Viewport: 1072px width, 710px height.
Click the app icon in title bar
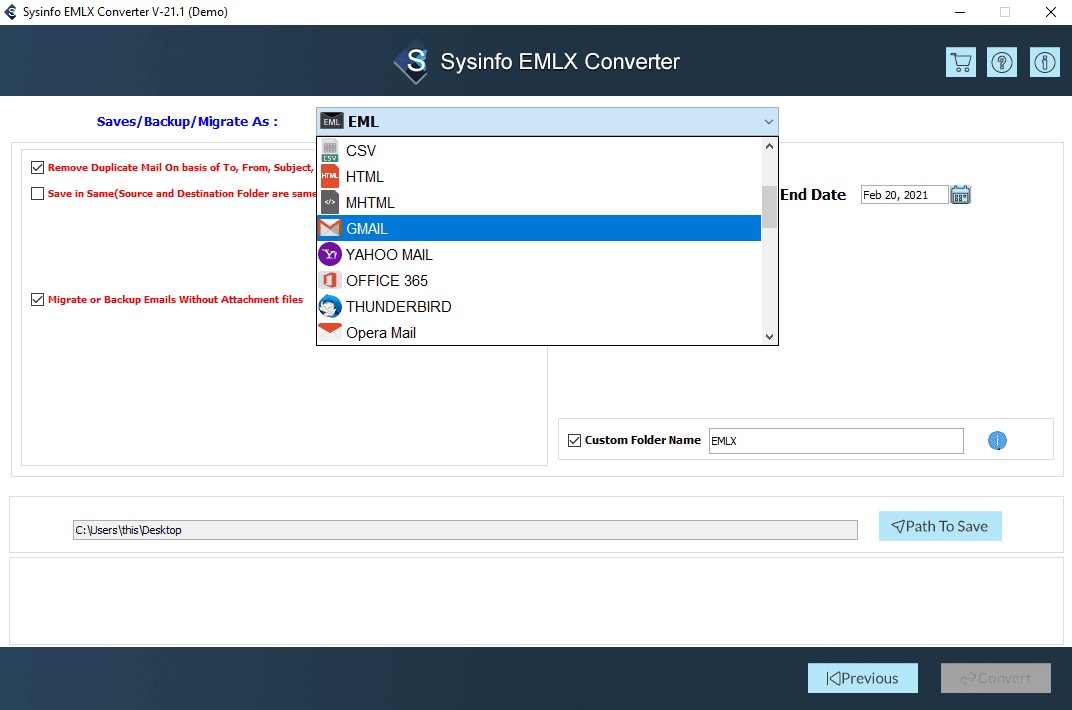point(10,12)
